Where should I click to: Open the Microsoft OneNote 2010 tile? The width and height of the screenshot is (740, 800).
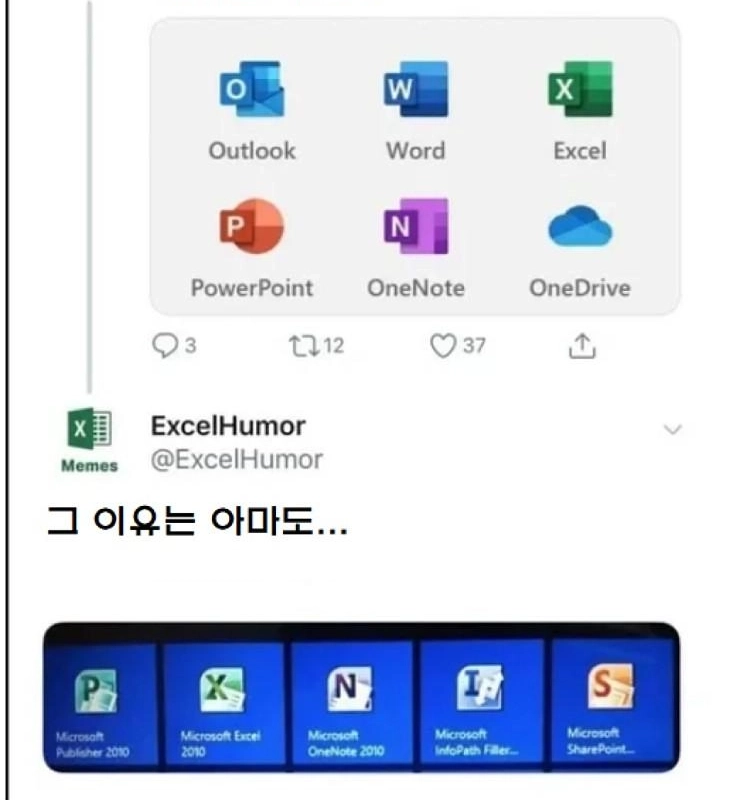tap(352, 704)
